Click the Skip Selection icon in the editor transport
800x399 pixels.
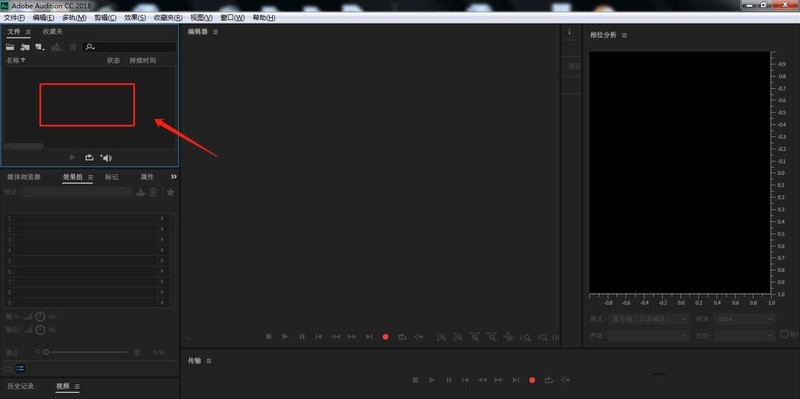click(x=419, y=337)
